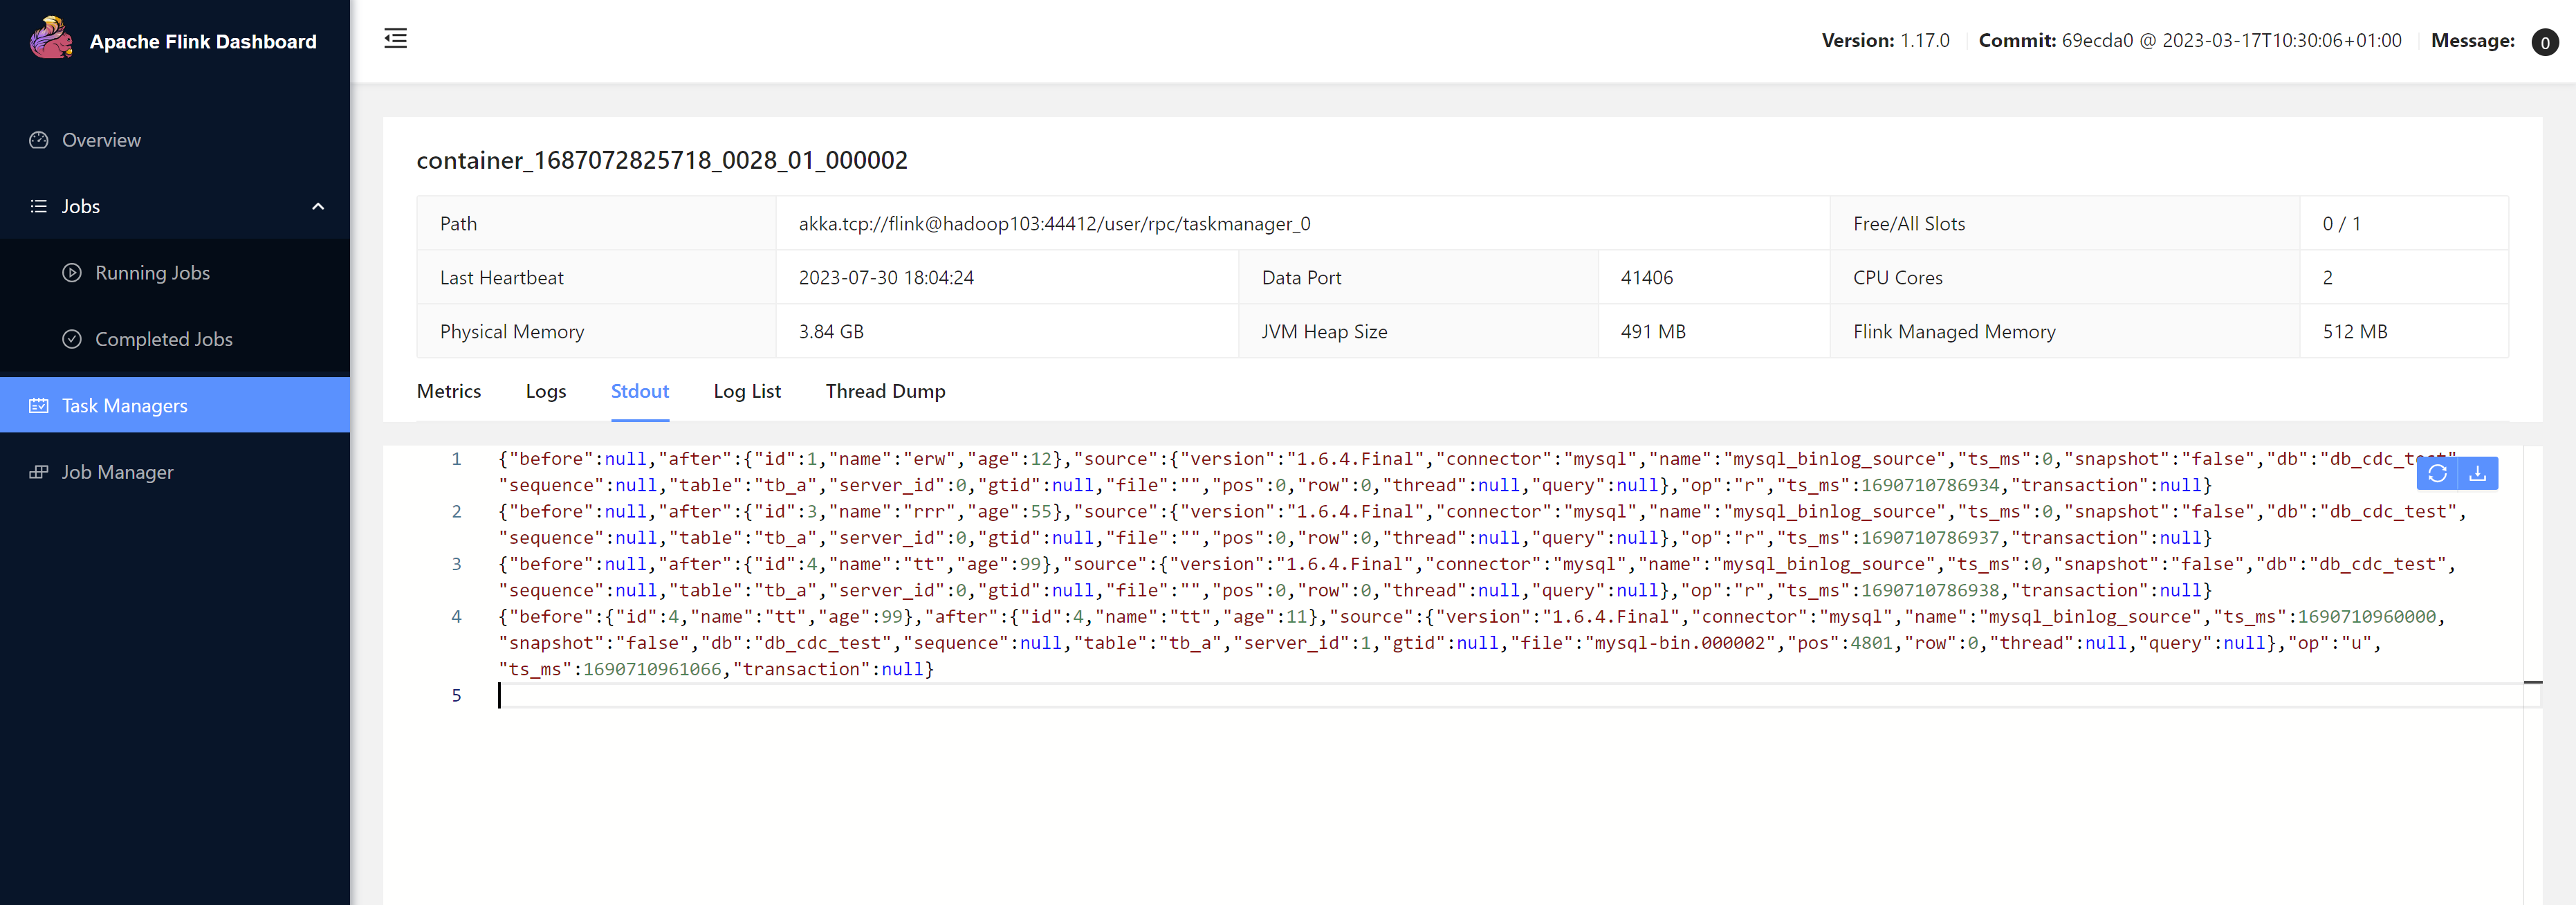
Task: Select the Logs tab in Task Manager
Action: click(x=544, y=391)
